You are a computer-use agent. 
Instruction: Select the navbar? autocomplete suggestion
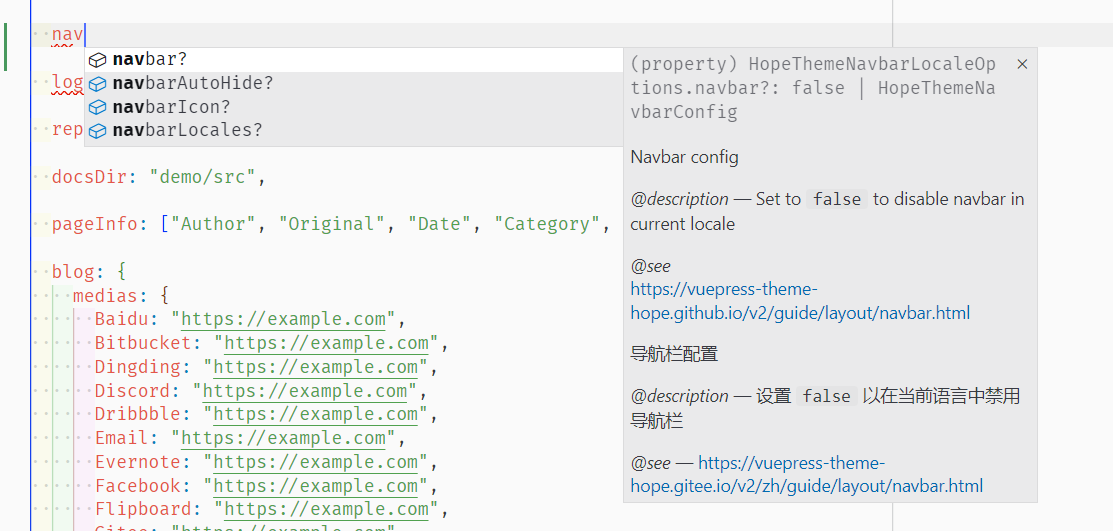click(353, 60)
